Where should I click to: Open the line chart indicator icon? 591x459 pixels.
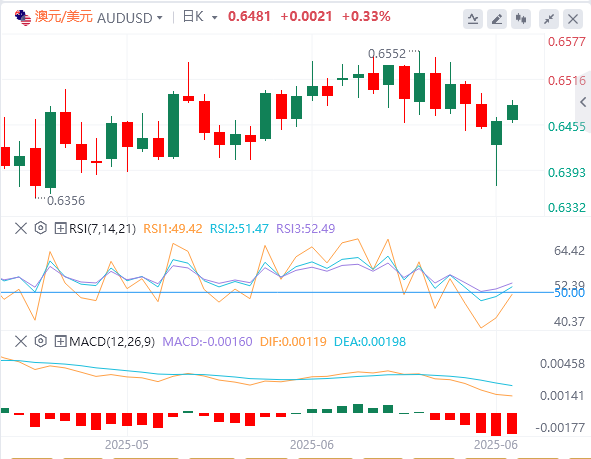[473, 19]
